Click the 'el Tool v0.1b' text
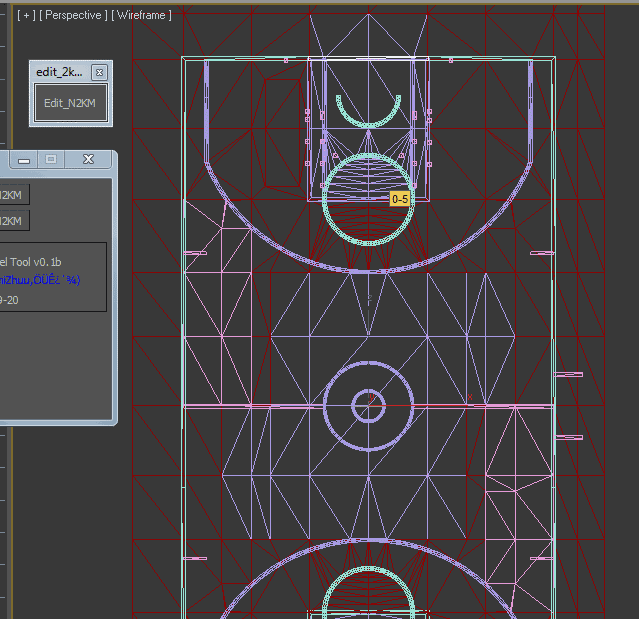Viewport: 639px width, 619px height. (x=31, y=262)
